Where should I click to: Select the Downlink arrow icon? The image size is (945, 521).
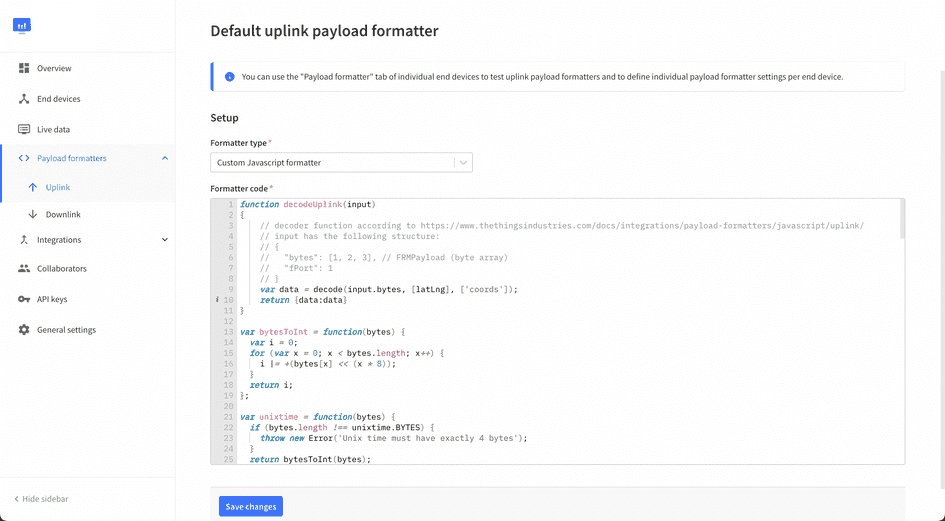click(x=33, y=214)
